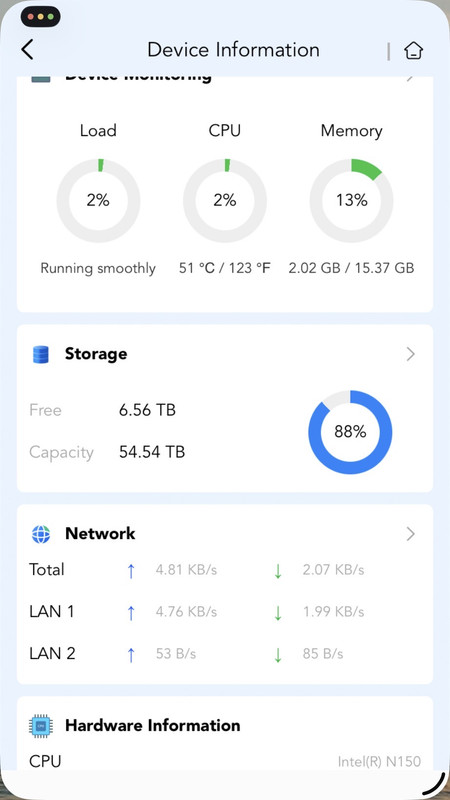Open the home icon in the header
Viewport: 450px width, 800px height.
[413, 51]
